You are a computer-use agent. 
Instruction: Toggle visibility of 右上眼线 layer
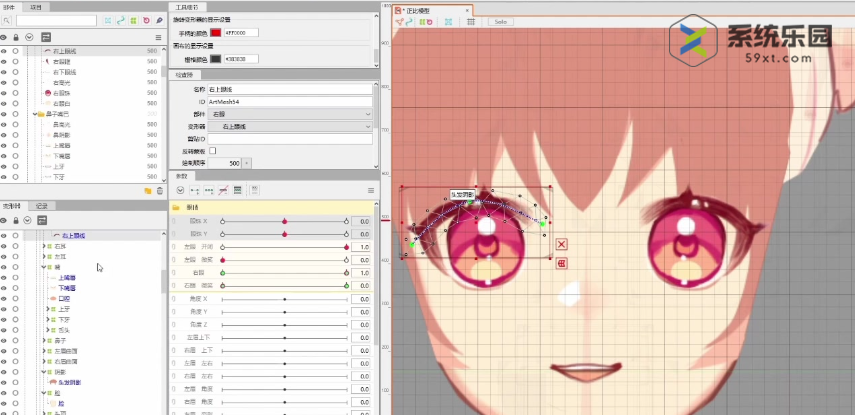(x=4, y=50)
